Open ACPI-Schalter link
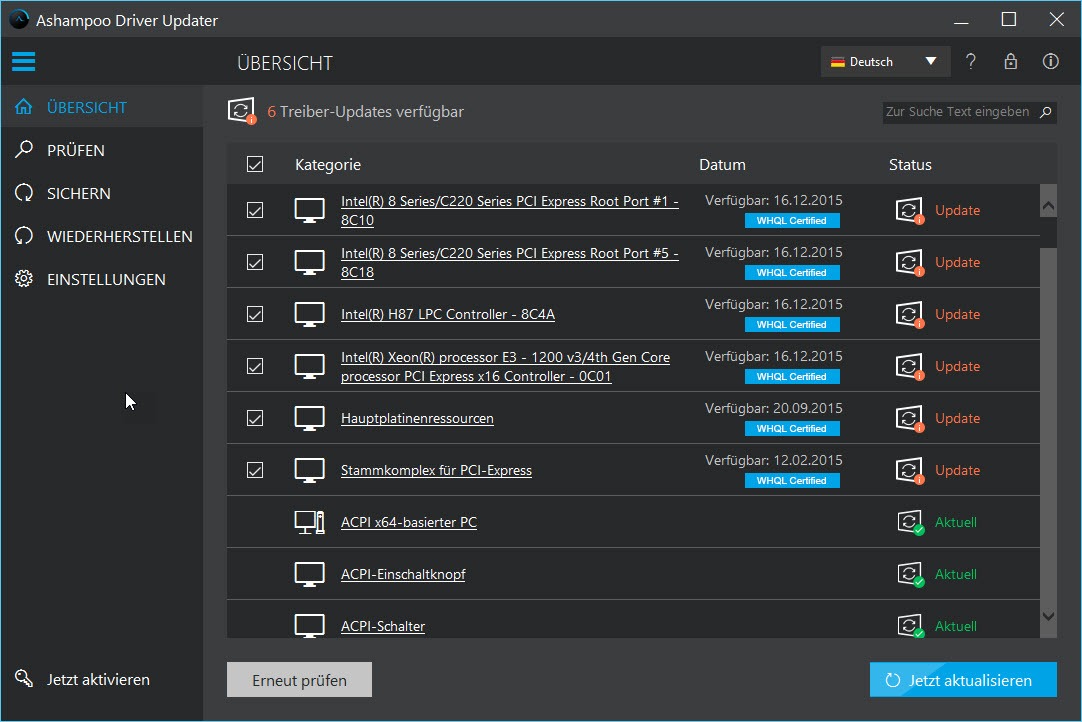The height and width of the screenshot is (722, 1082). click(x=383, y=626)
